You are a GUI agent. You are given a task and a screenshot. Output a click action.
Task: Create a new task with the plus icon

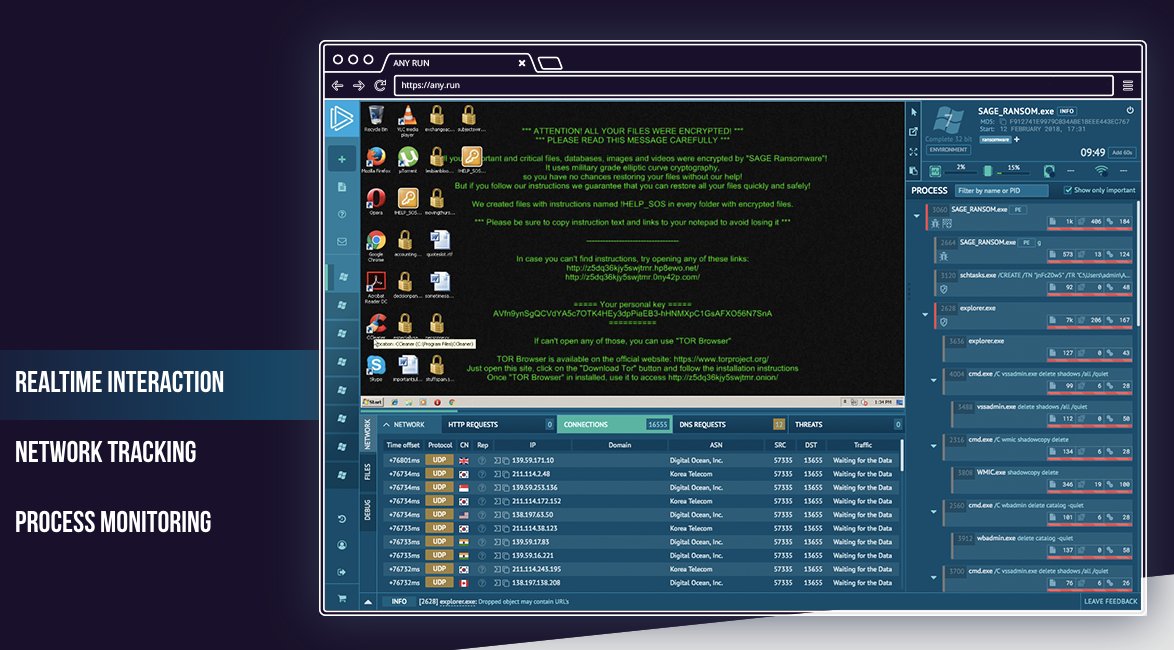(x=341, y=159)
